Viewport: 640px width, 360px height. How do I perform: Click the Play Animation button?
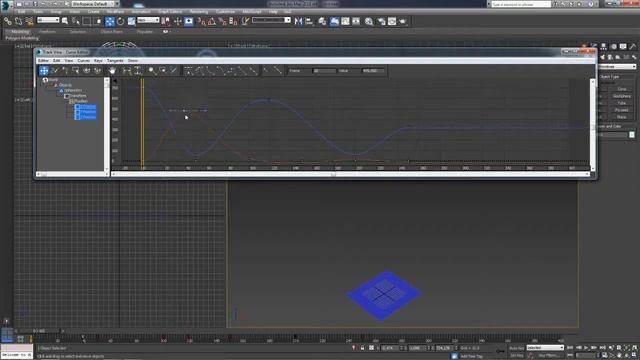point(587,348)
